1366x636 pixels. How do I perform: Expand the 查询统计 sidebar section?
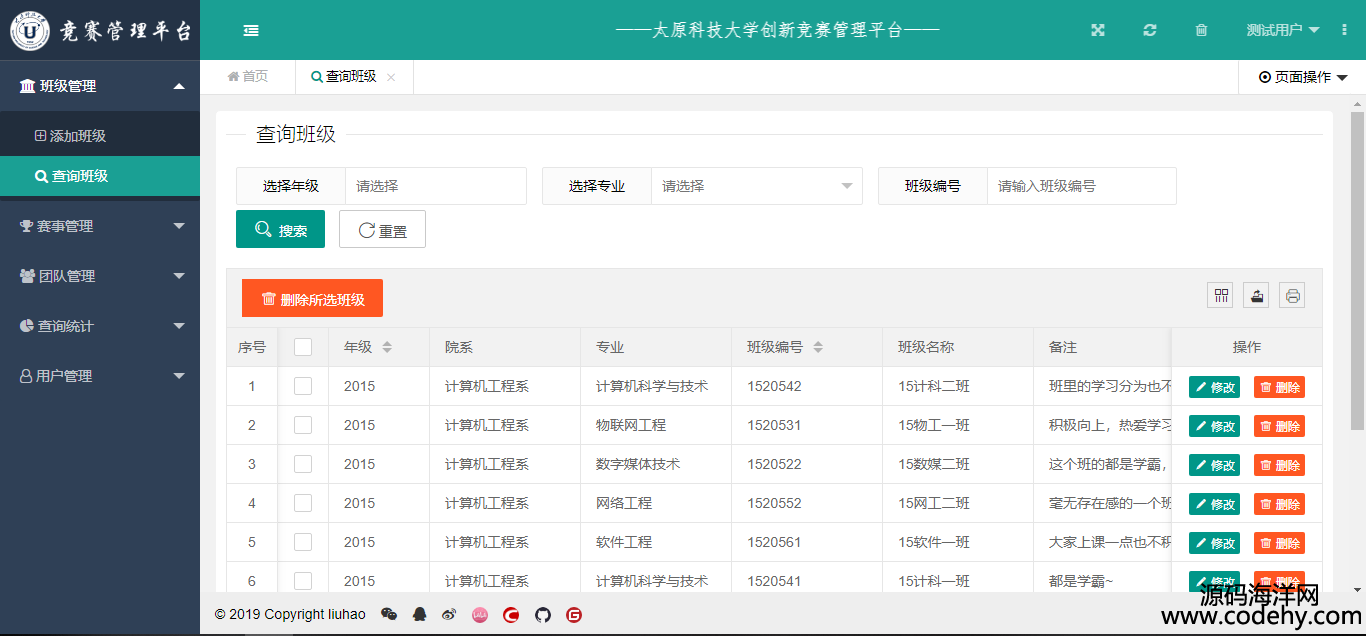pyautogui.click(x=100, y=326)
